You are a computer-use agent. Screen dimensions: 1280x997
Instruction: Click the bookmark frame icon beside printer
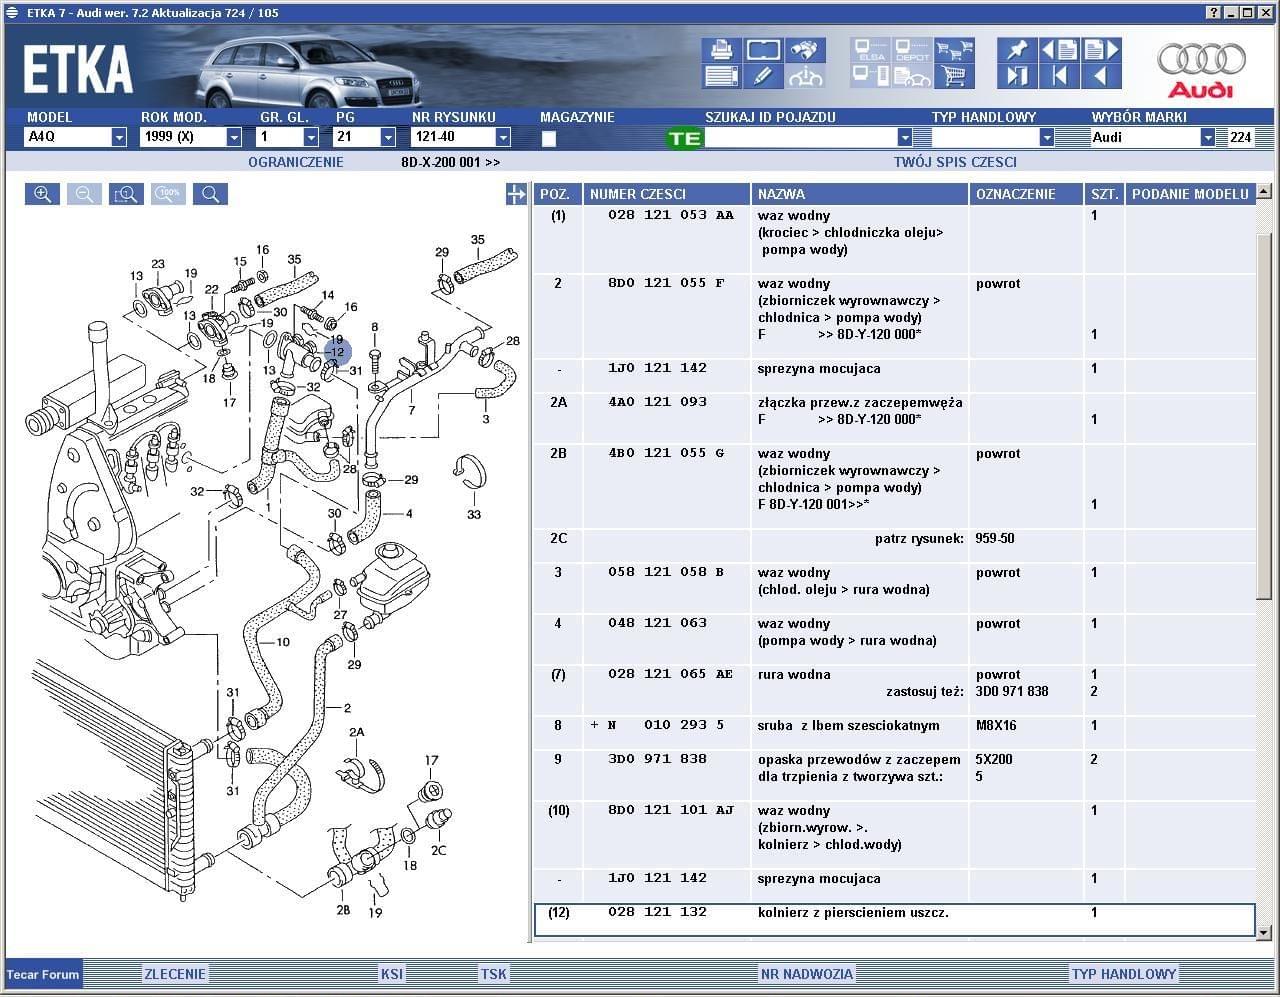[763, 50]
